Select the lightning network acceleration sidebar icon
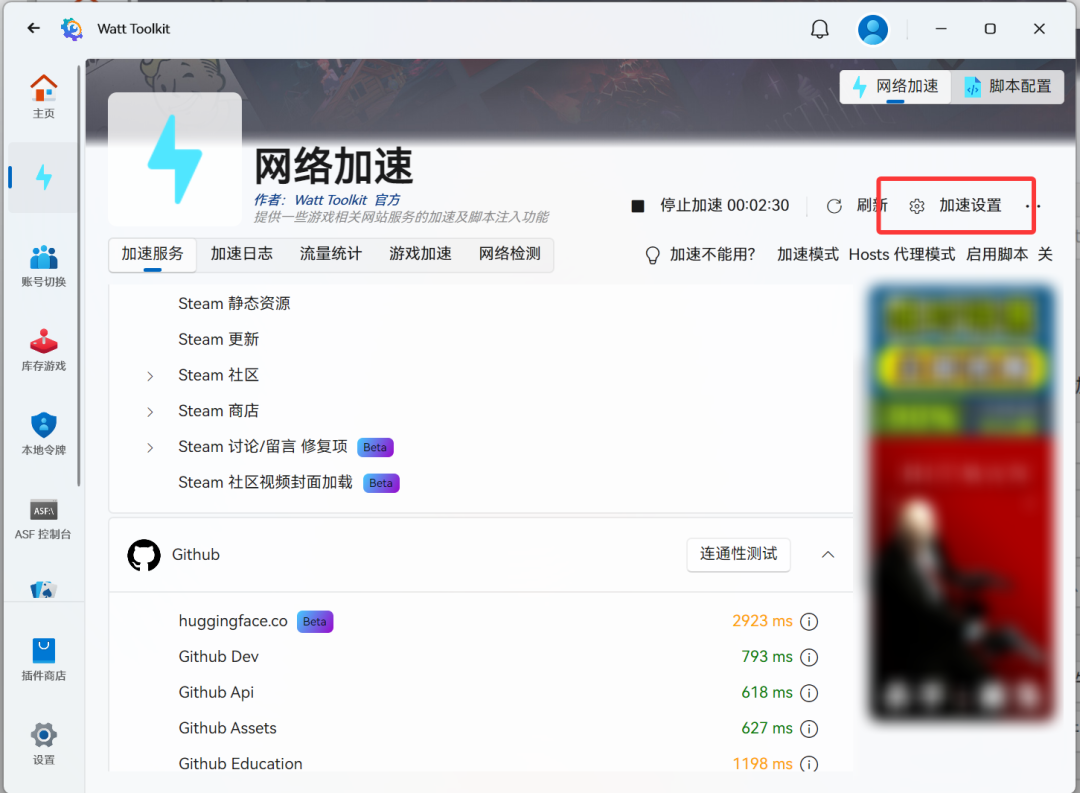 coord(43,177)
